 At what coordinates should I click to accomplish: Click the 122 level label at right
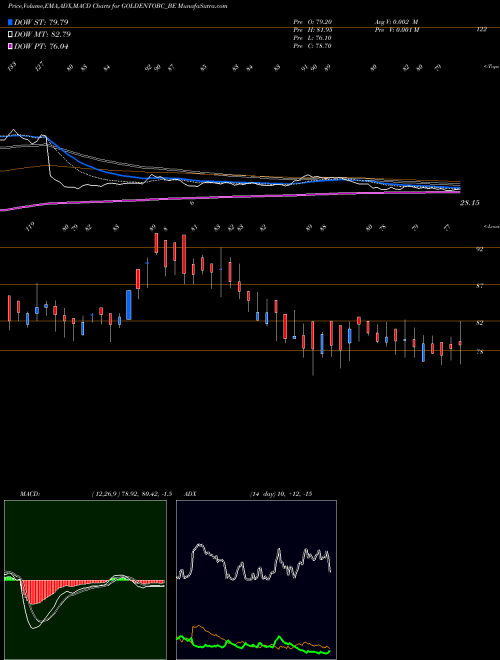tap(481, 29)
